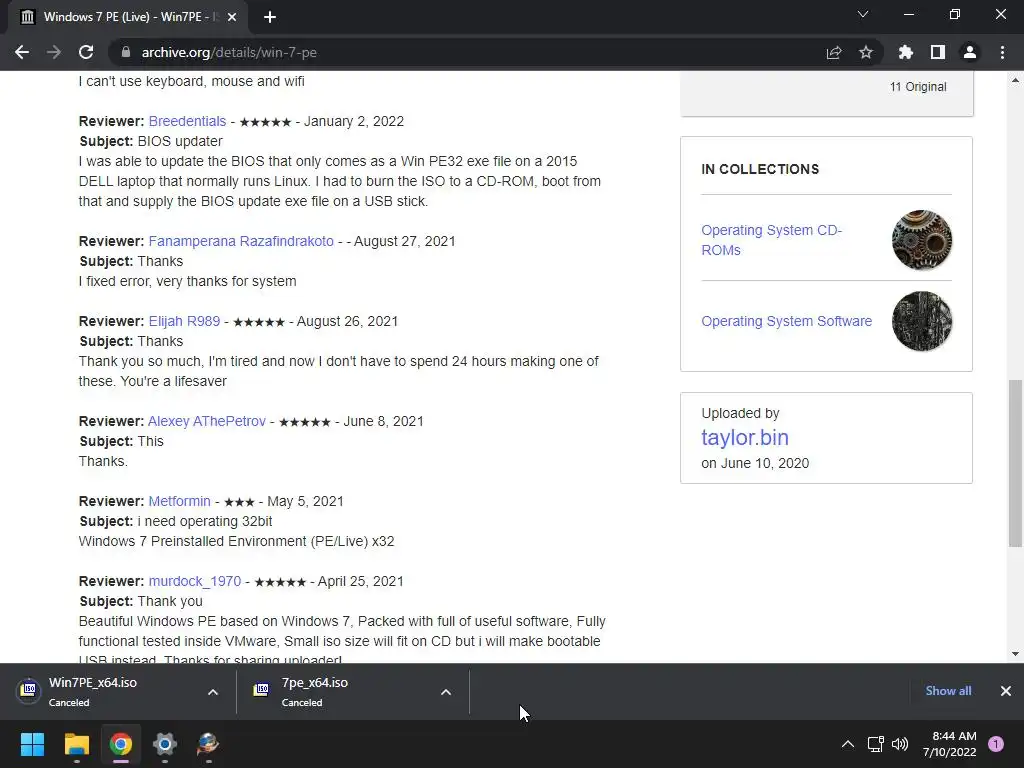Image resolution: width=1024 pixels, height=768 pixels.
Task: Expand options for 7pe_x64.iso download
Action: pyautogui.click(x=446, y=692)
